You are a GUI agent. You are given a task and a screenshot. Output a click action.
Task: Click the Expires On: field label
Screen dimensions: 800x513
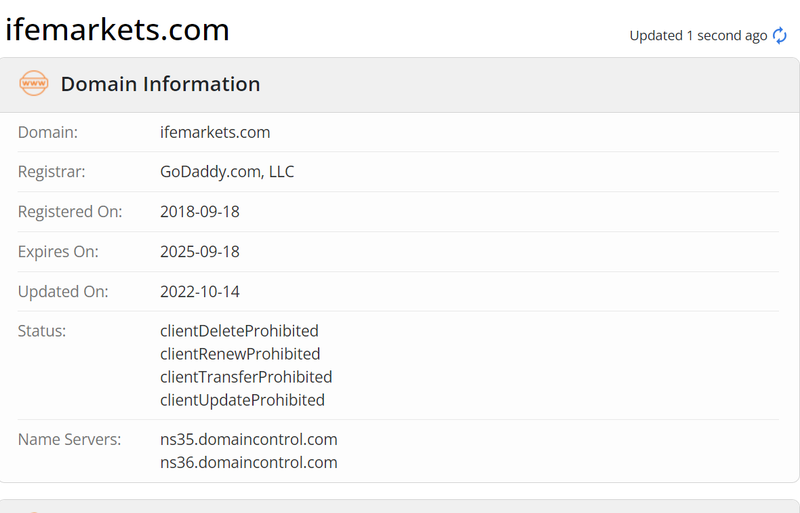(58, 251)
